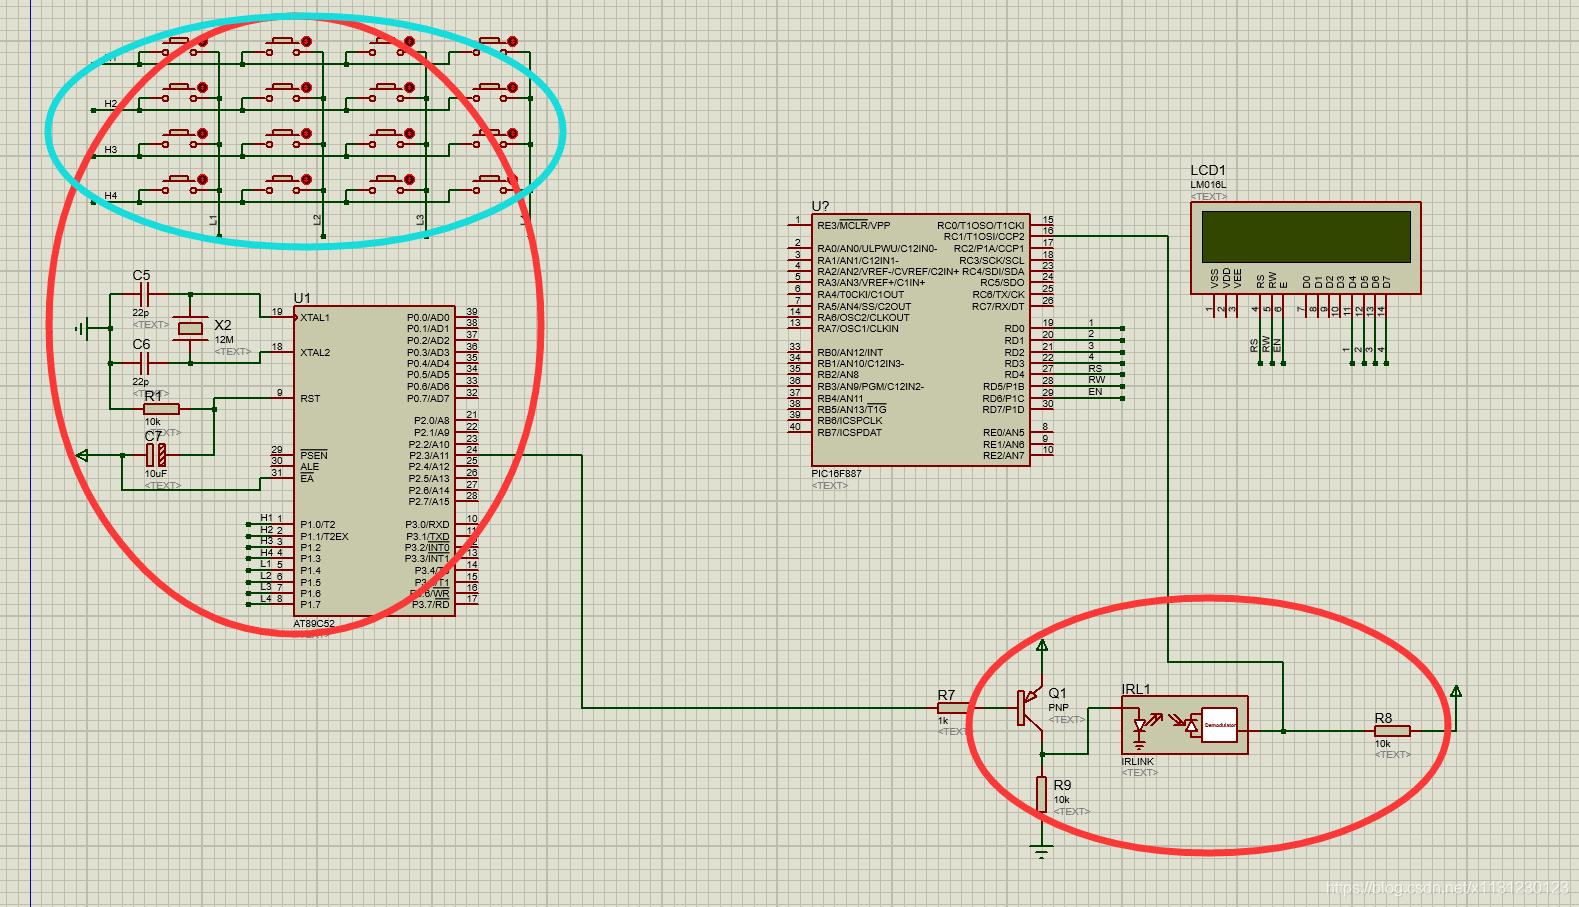Select the C7 10uF electrolytic capacitor

156,455
